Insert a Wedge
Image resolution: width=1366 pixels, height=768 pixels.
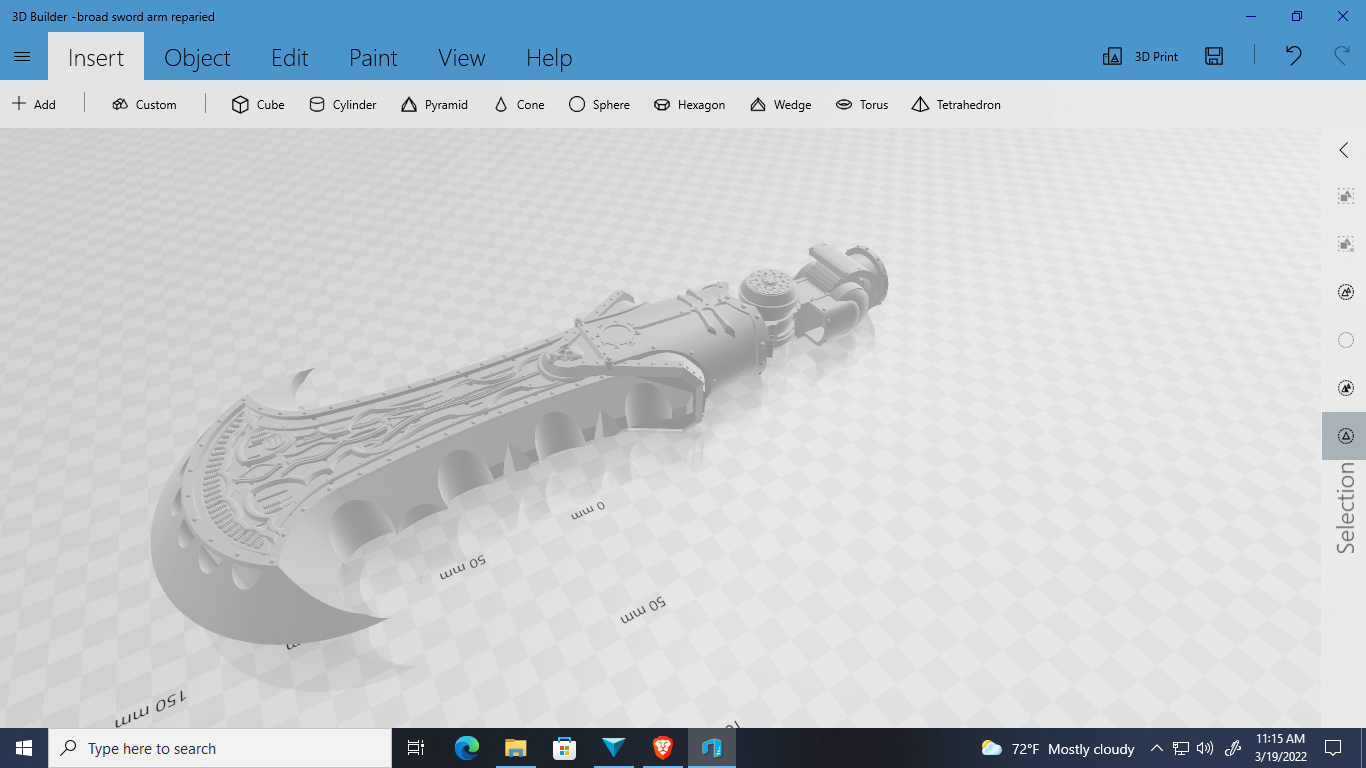[780, 104]
